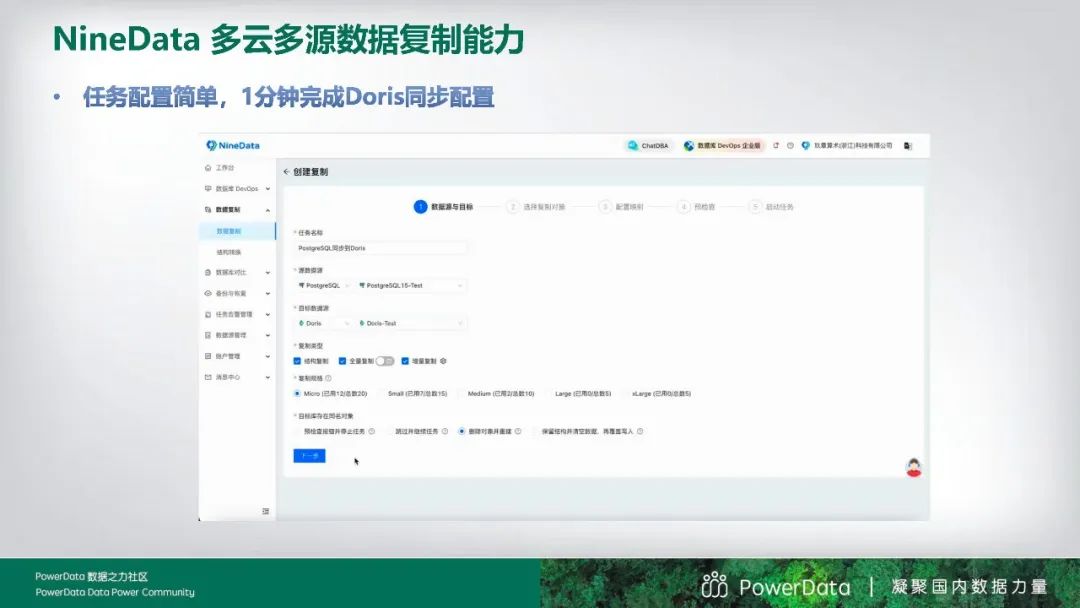
Task: Click the 任务名称 input field
Action: click(x=380, y=248)
